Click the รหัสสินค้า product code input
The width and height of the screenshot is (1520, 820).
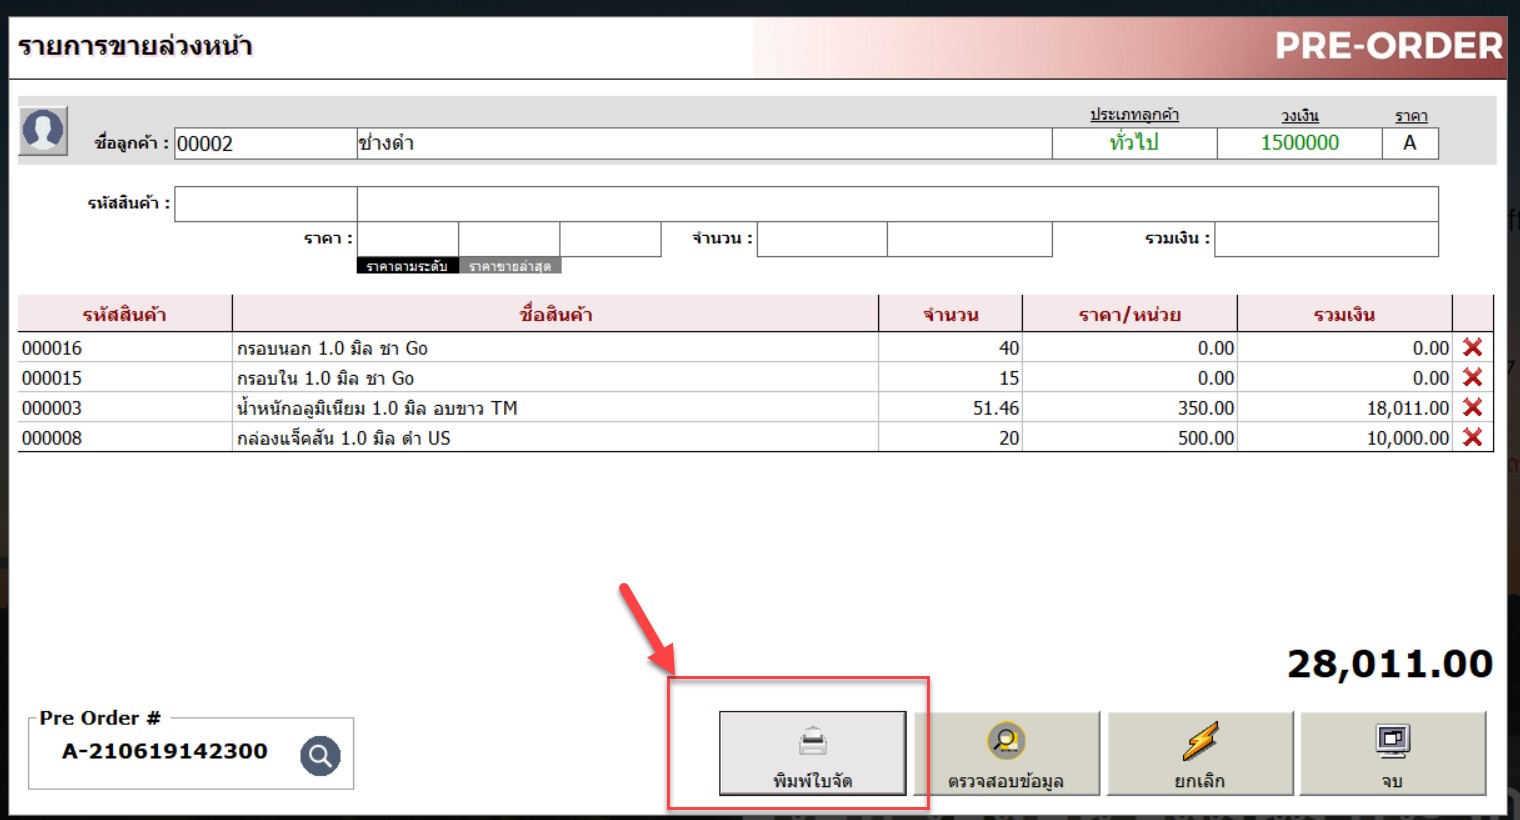point(266,204)
